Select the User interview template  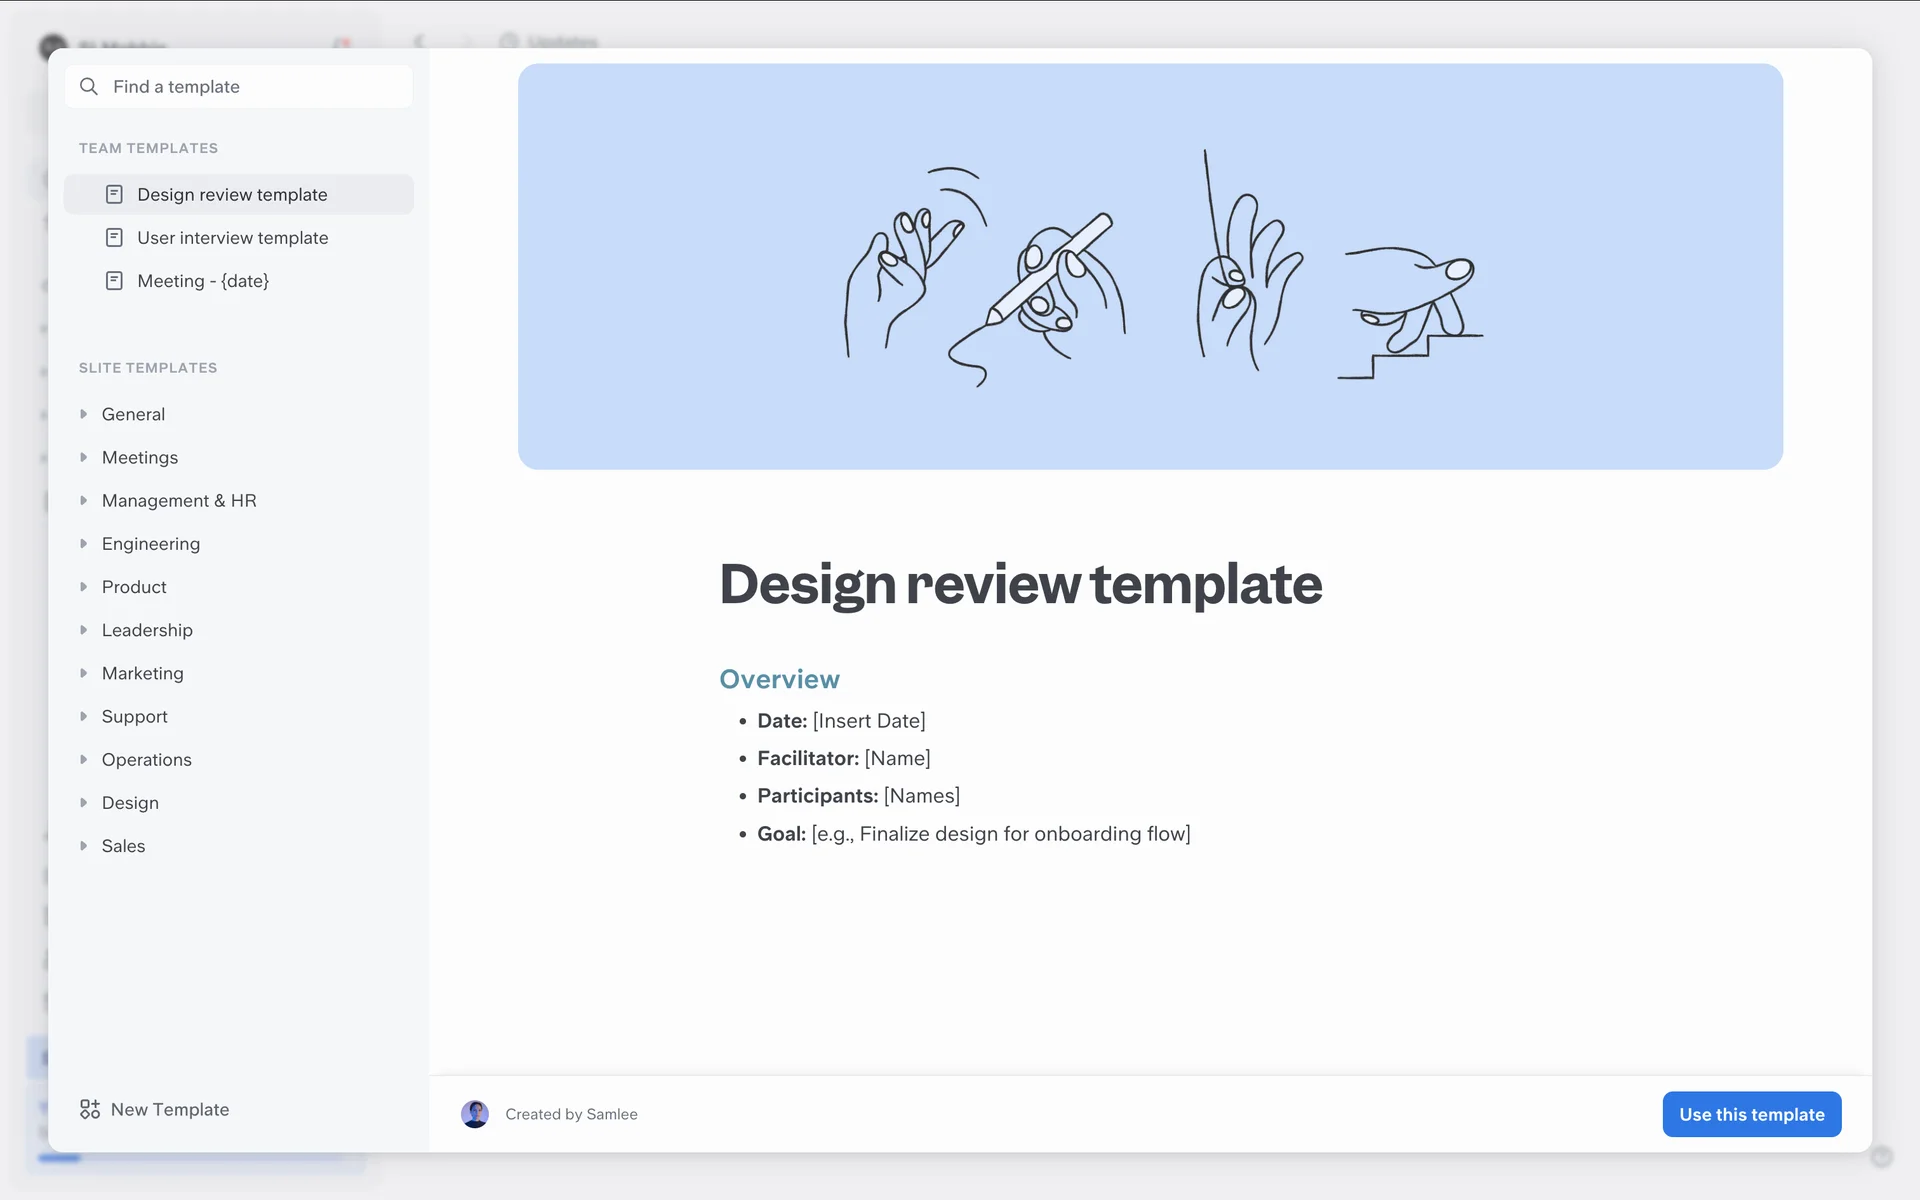(x=232, y=238)
